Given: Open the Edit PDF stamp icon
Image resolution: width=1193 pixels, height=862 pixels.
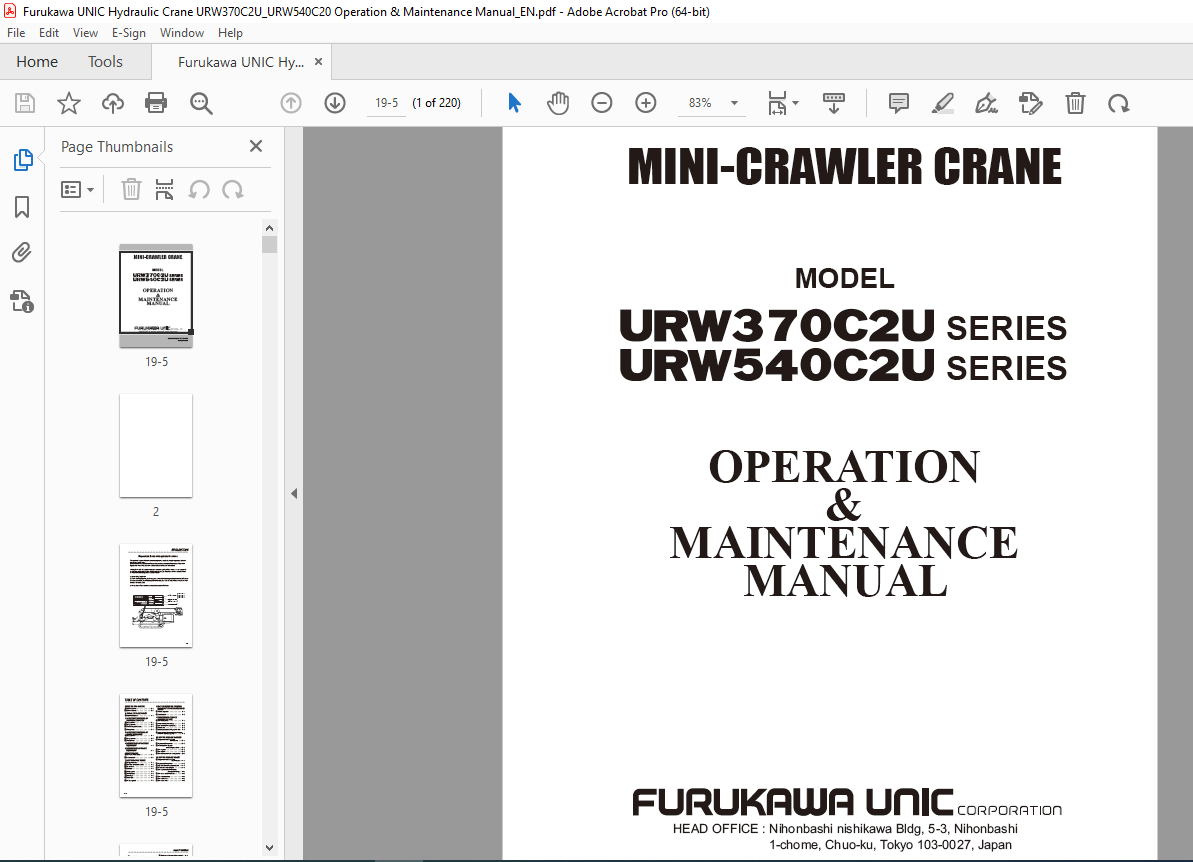Looking at the screenshot, I should [1030, 103].
